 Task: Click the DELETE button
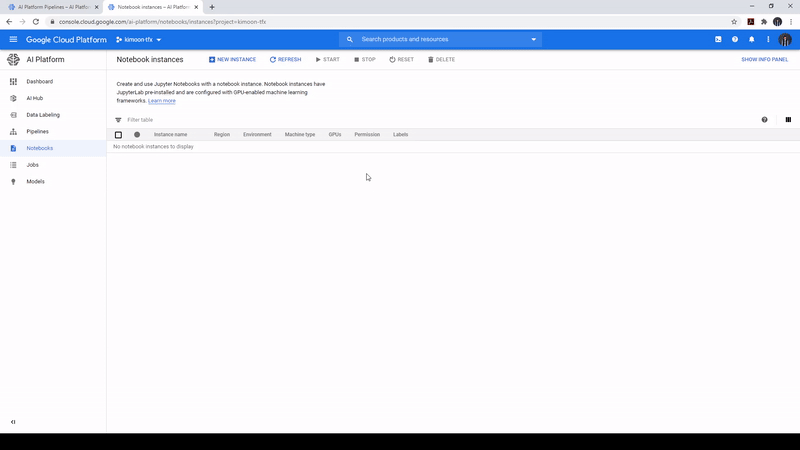point(441,60)
